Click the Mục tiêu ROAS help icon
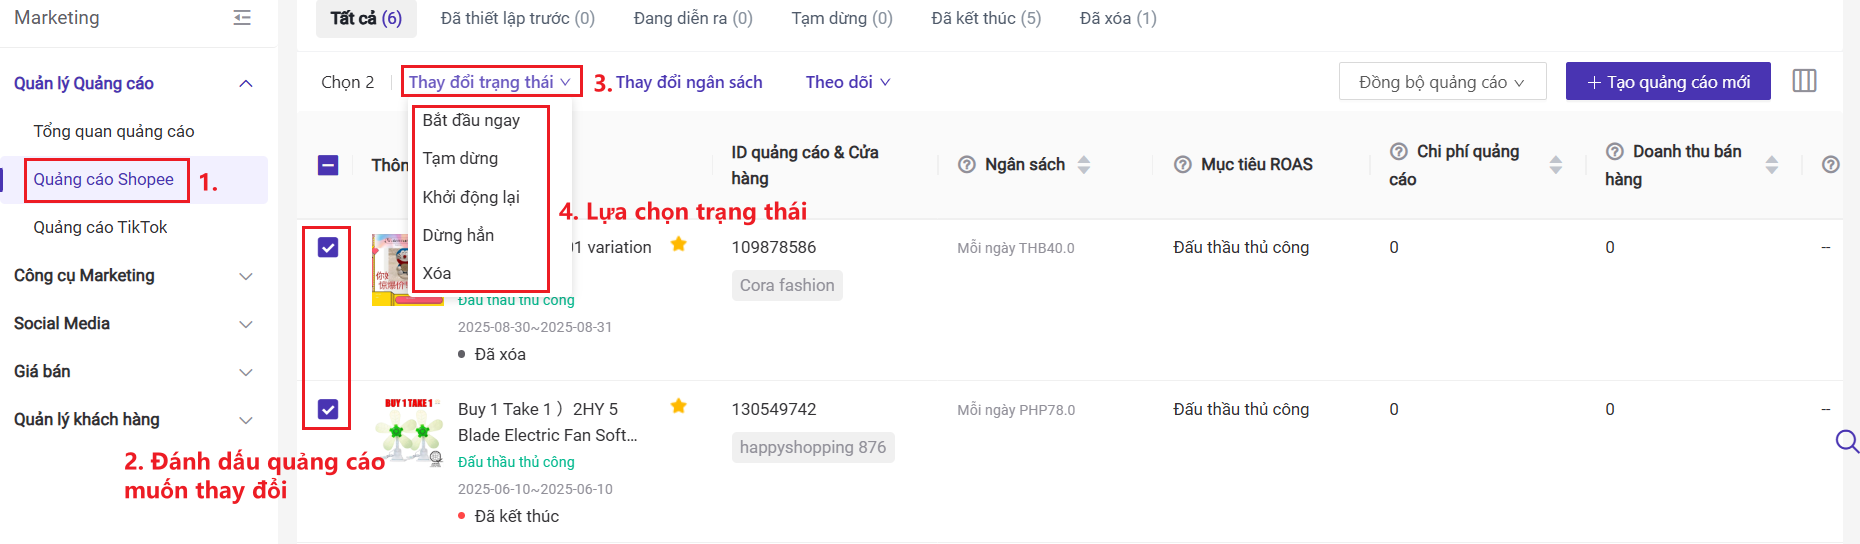Screen dimensions: 1860x544 point(1182,165)
